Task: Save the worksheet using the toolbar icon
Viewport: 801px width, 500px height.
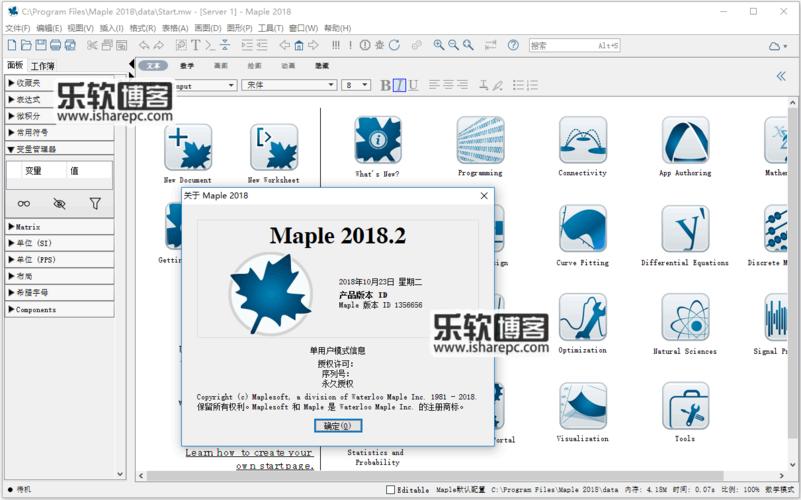Action: (40, 45)
